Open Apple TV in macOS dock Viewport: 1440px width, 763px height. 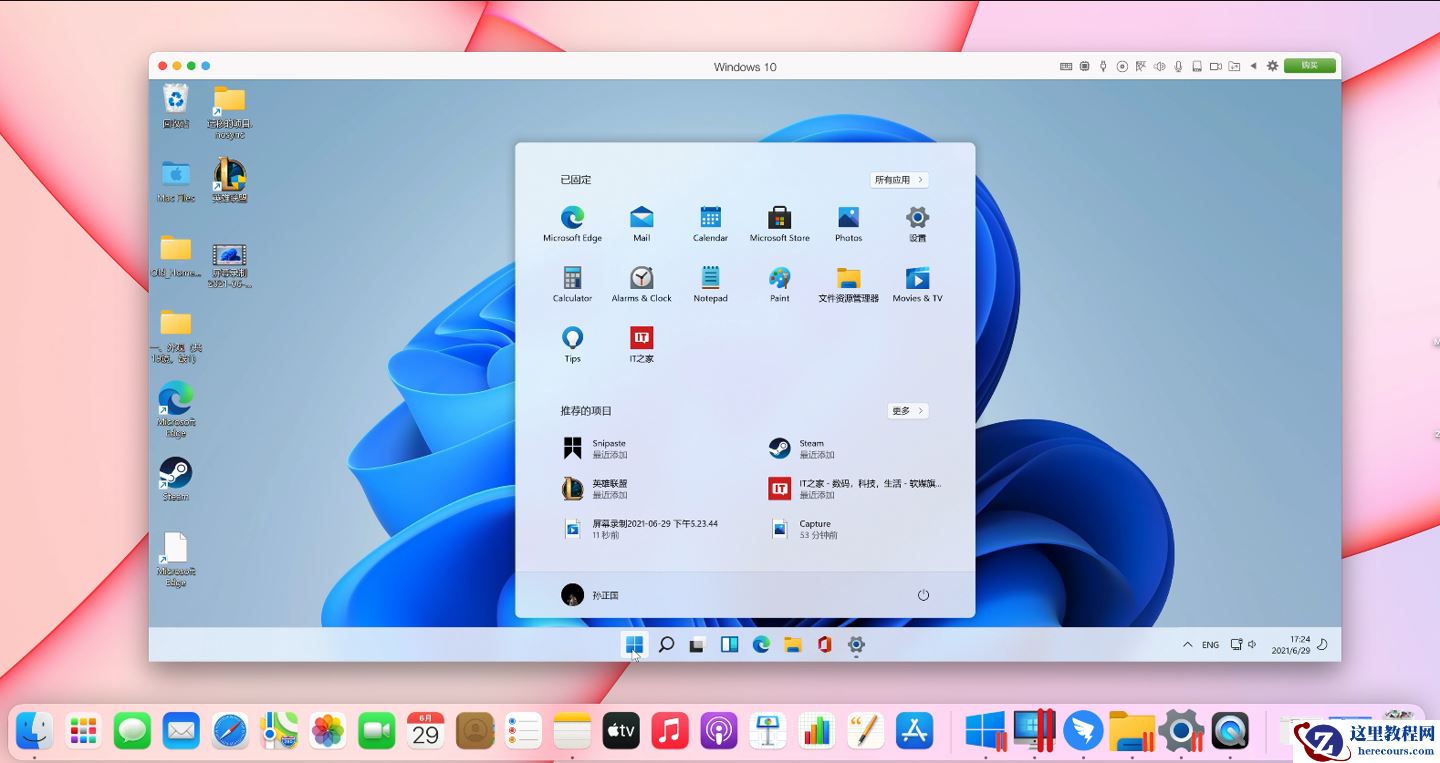[621, 731]
